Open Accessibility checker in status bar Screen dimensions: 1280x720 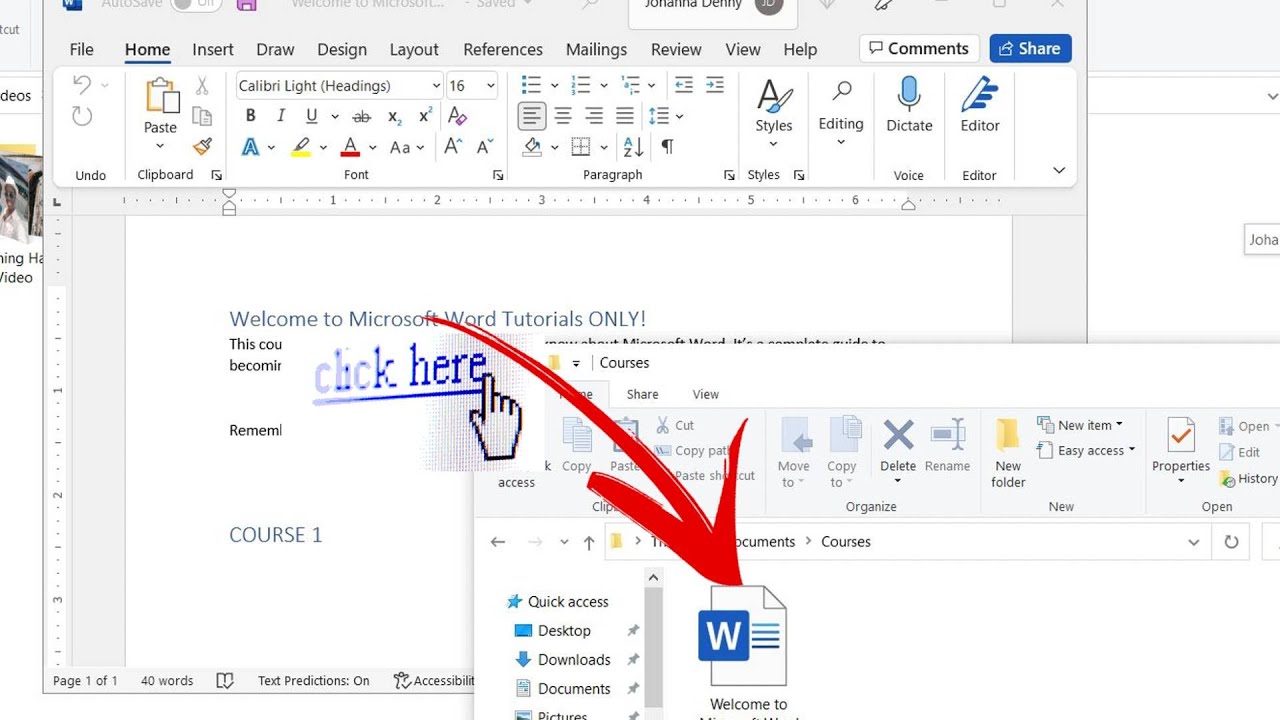click(434, 681)
